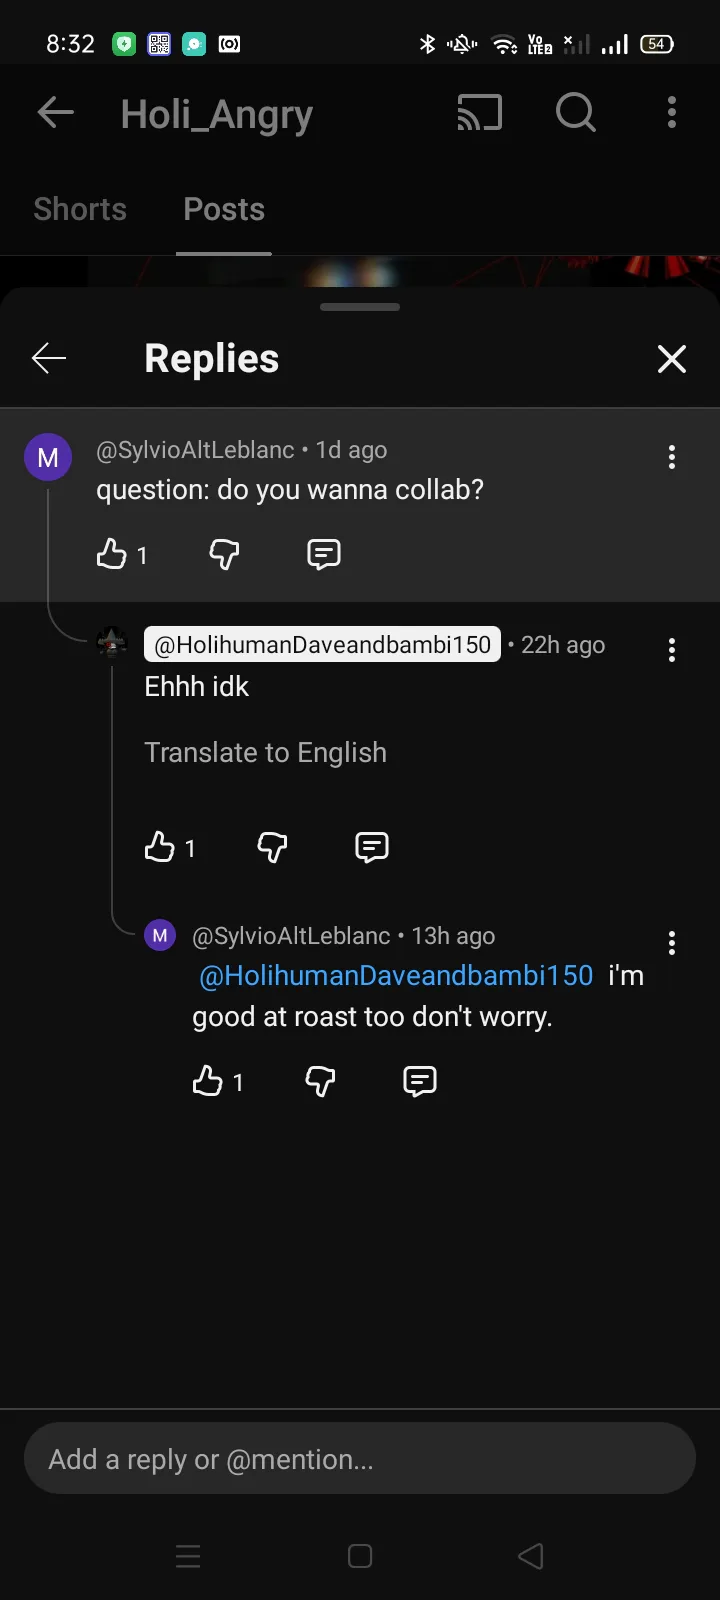Screen dimensions: 720x1600
Task: Search the Holi_Angry channel
Action: pos(576,113)
